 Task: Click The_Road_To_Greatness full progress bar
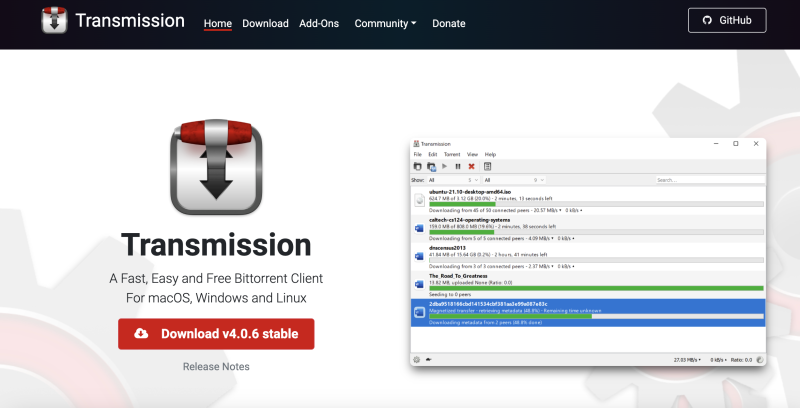pyautogui.click(x=596, y=288)
